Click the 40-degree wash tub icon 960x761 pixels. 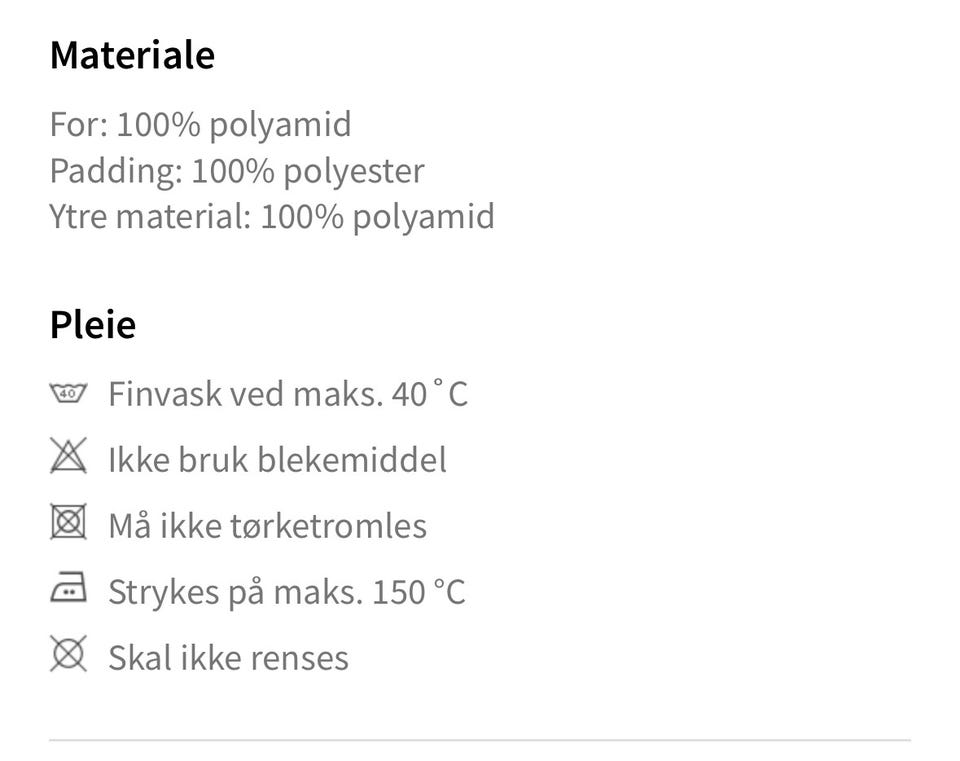pos(68,394)
